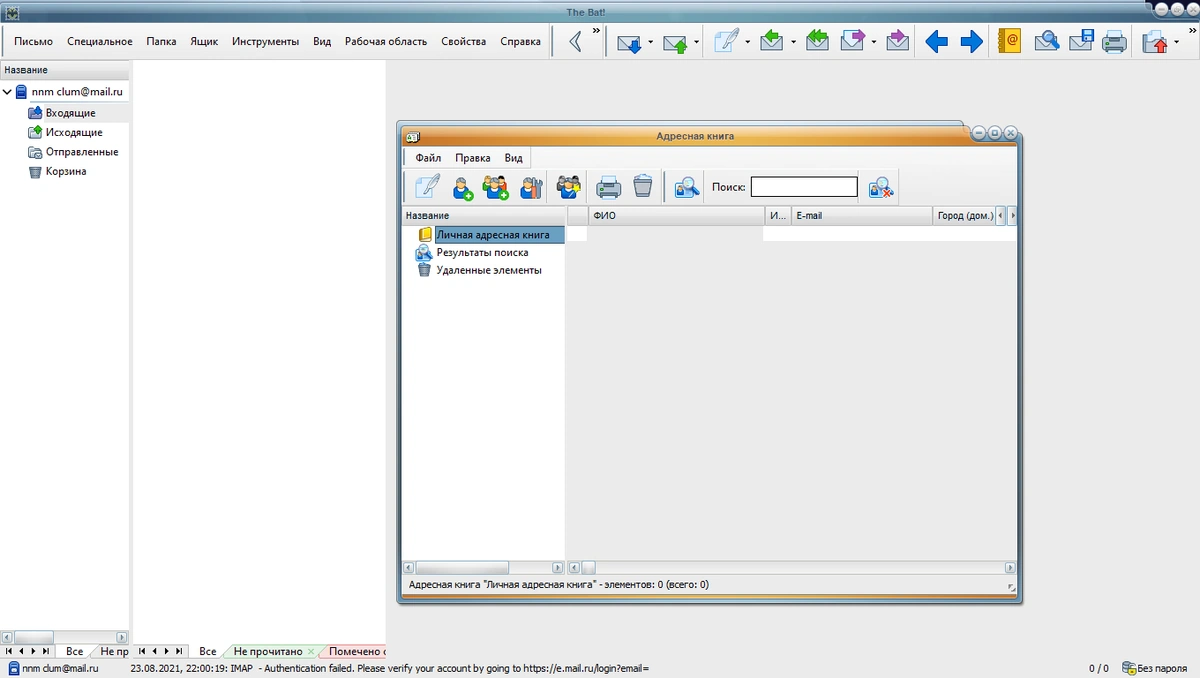Delete contact using address book trash icon

point(643,186)
